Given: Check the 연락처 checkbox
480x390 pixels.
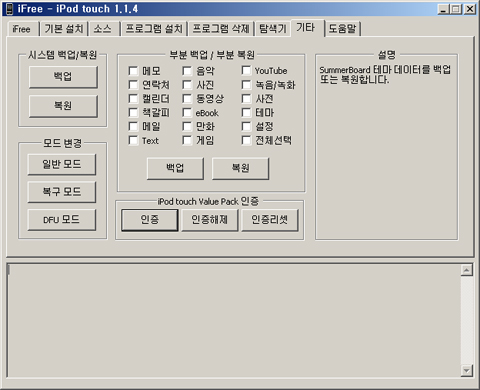Looking at the screenshot, I should point(133,85).
